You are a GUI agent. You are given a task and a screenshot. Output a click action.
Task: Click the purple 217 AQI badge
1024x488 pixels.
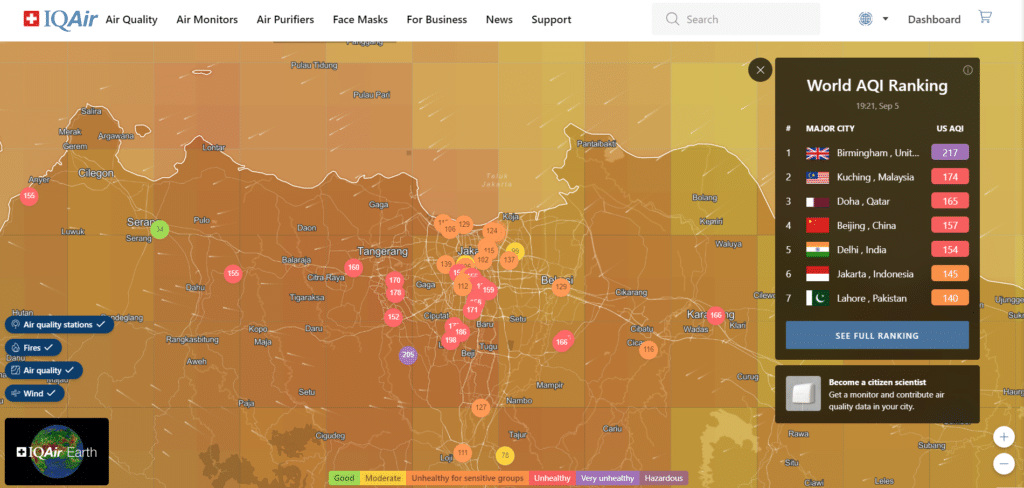[x=950, y=153]
